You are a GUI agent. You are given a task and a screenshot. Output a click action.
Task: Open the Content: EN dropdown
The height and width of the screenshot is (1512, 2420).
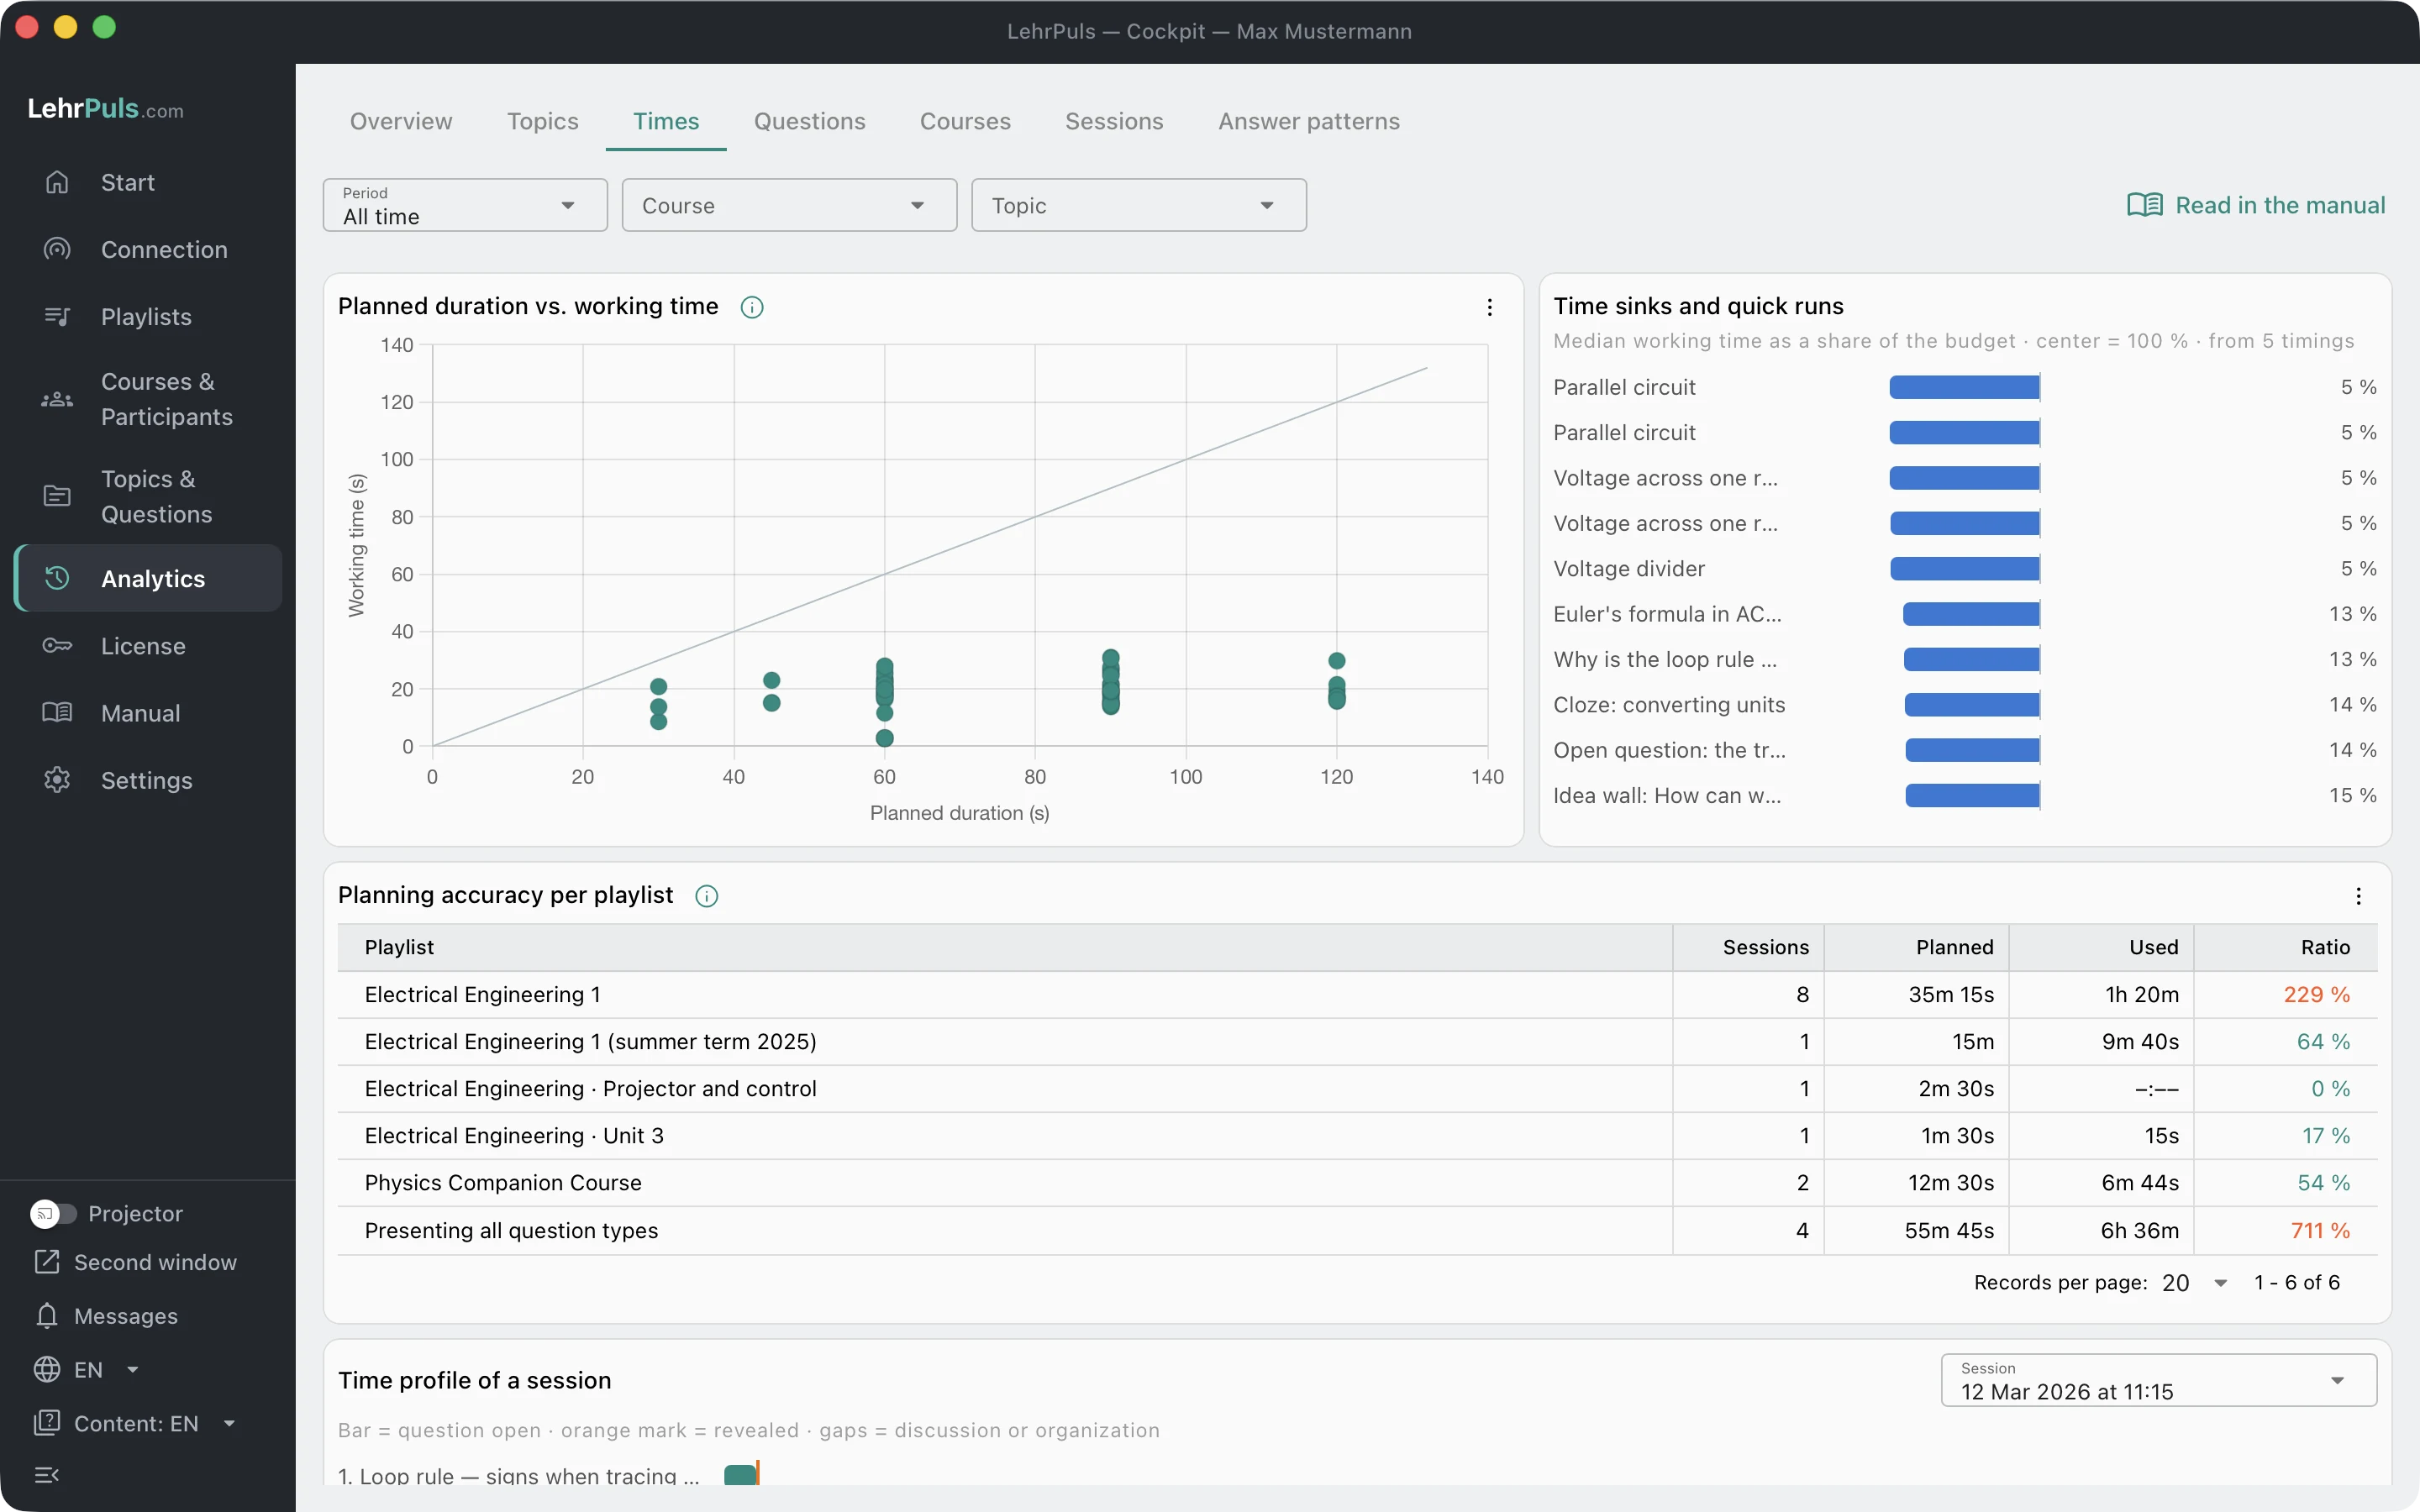click(x=135, y=1423)
